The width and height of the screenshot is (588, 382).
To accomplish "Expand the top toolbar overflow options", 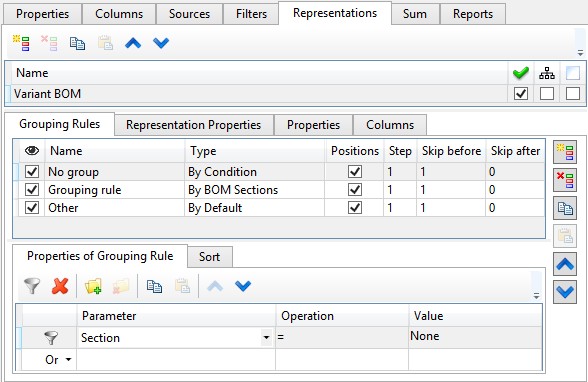I will click(580, 53).
